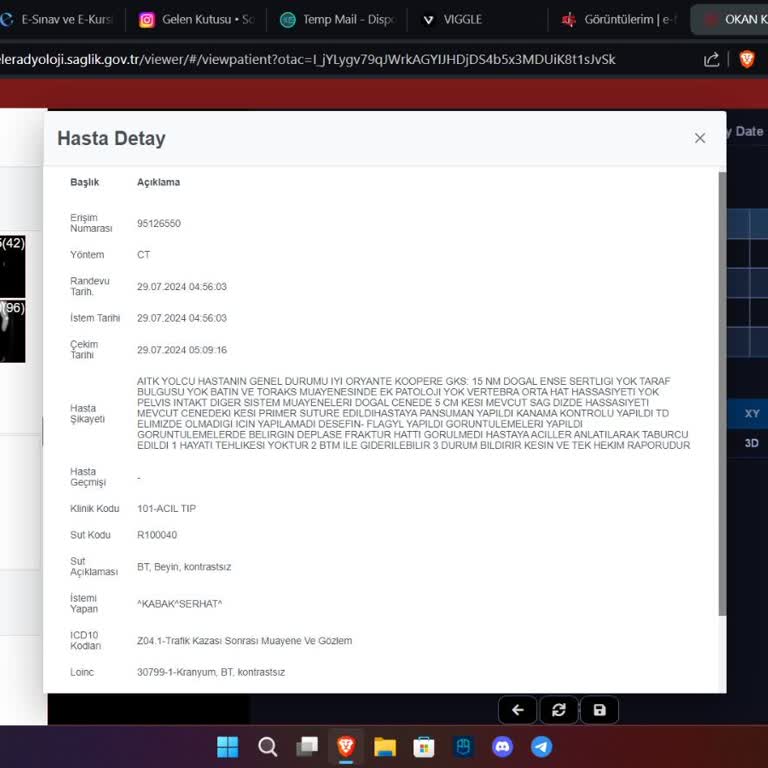Click the share icon in address bar

click(712, 59)
